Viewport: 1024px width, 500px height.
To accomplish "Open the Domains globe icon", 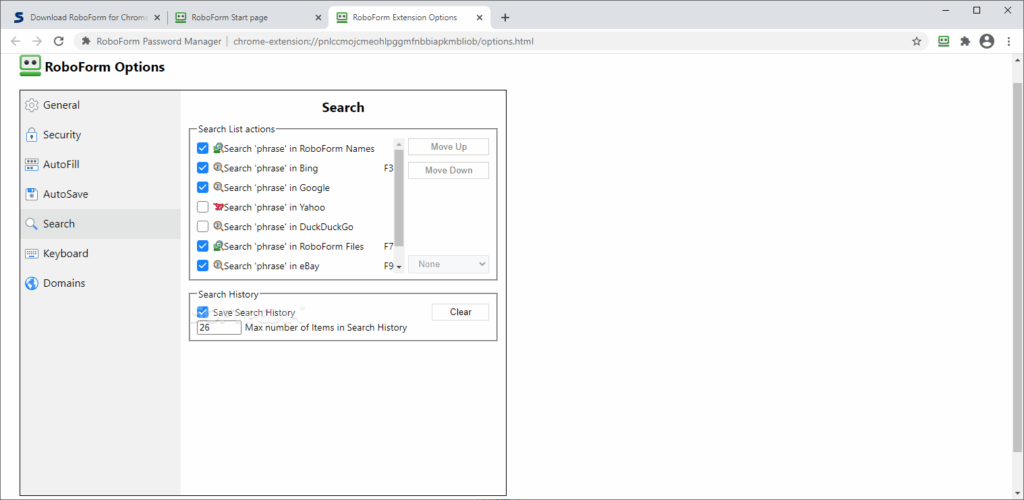I will [31, 283].
